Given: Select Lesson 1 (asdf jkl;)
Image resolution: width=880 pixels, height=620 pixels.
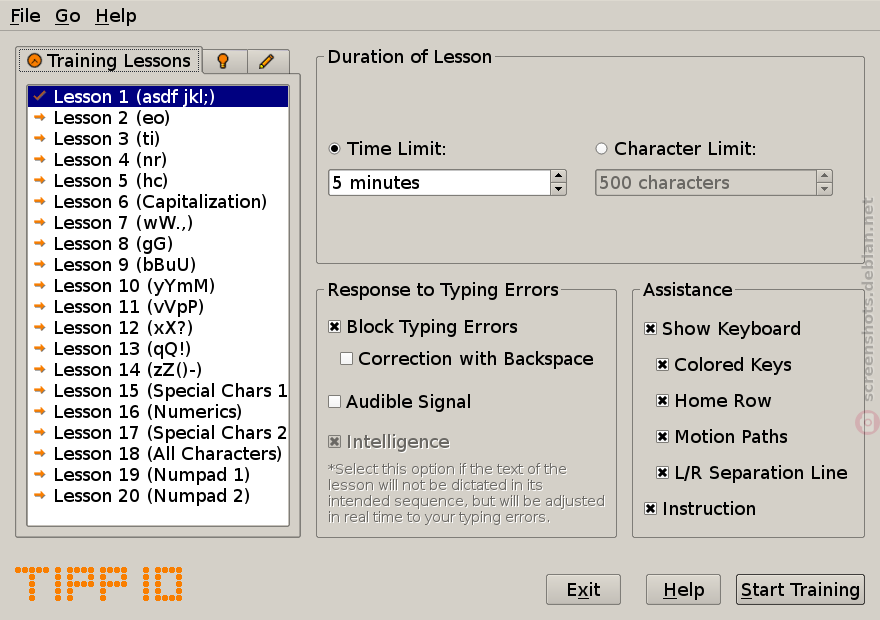Looking at the screenshot, I should (158, 97).
